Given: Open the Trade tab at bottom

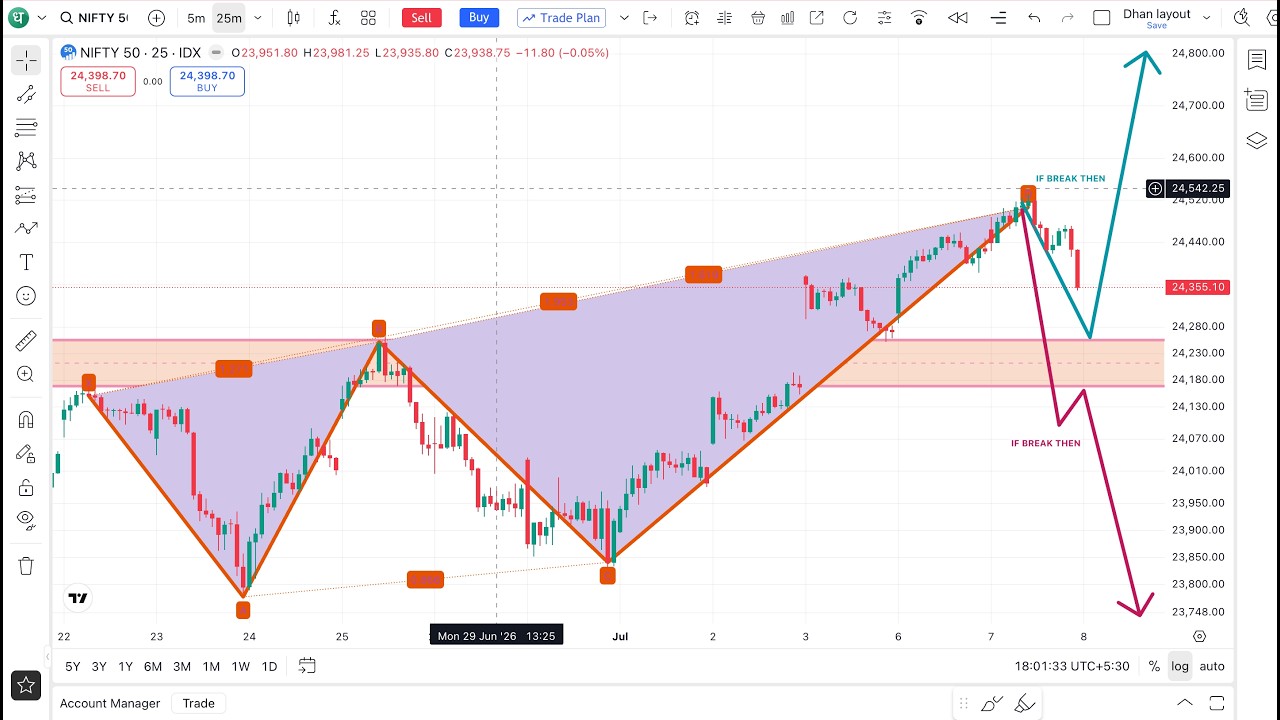Looking at the screenshot, I should point(198,703).
